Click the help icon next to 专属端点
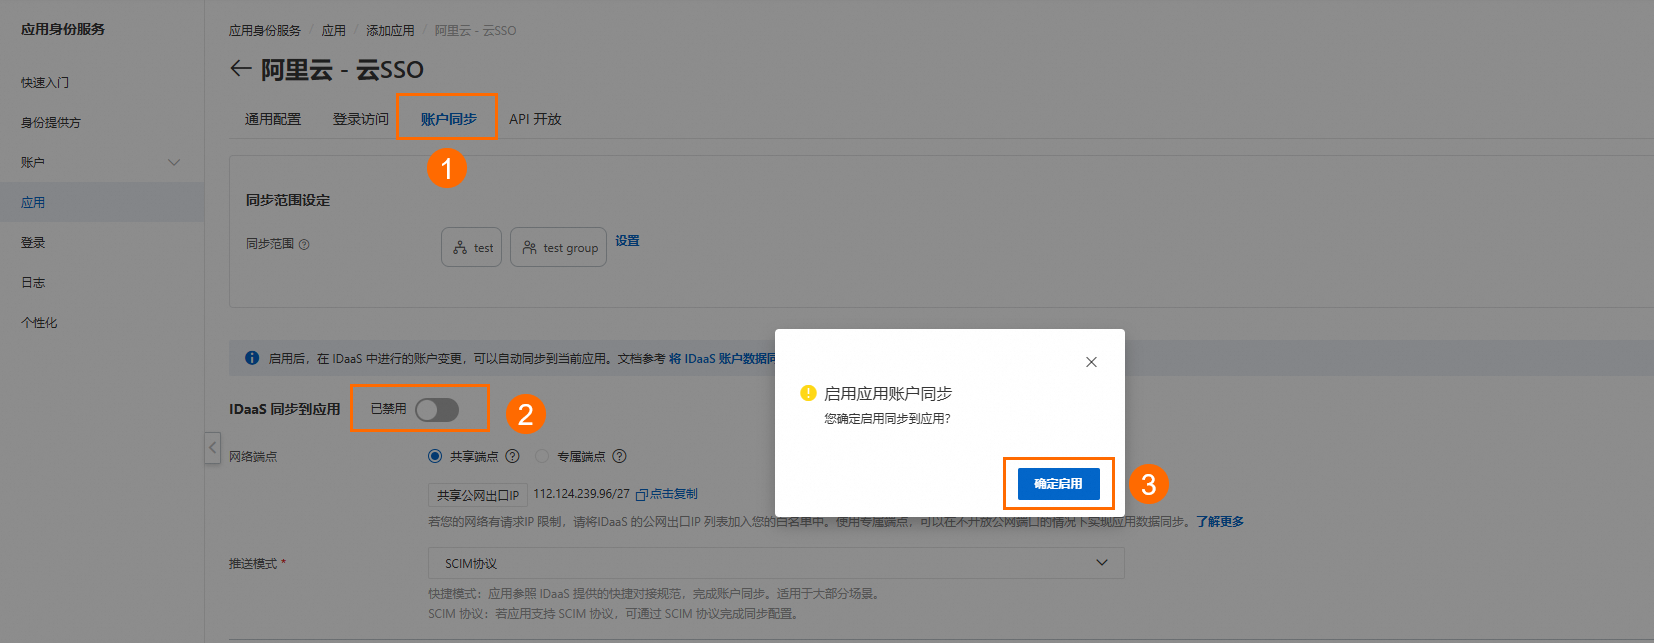This screenshot has height=643, width=1654. pyautogui.click(x=619, y=456)
